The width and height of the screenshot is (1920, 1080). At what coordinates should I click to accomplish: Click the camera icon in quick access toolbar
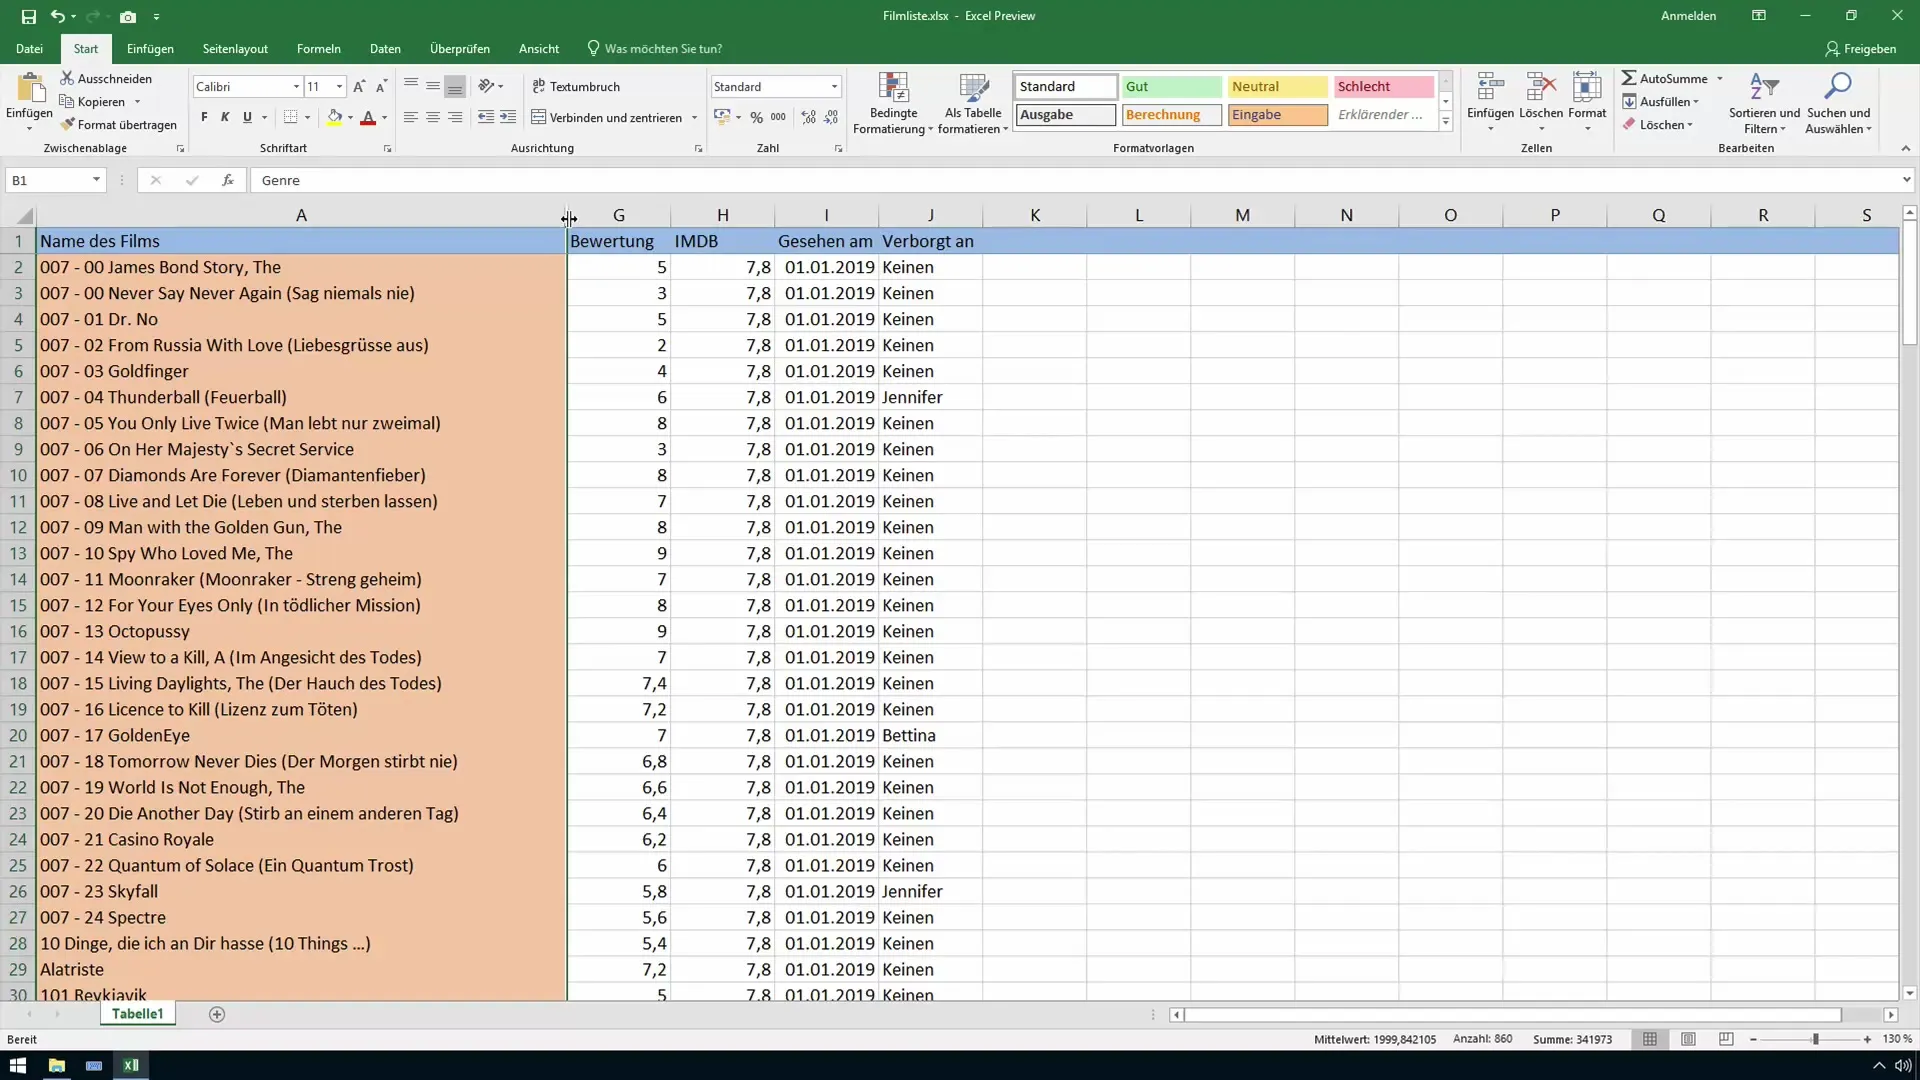click(128, 16)
